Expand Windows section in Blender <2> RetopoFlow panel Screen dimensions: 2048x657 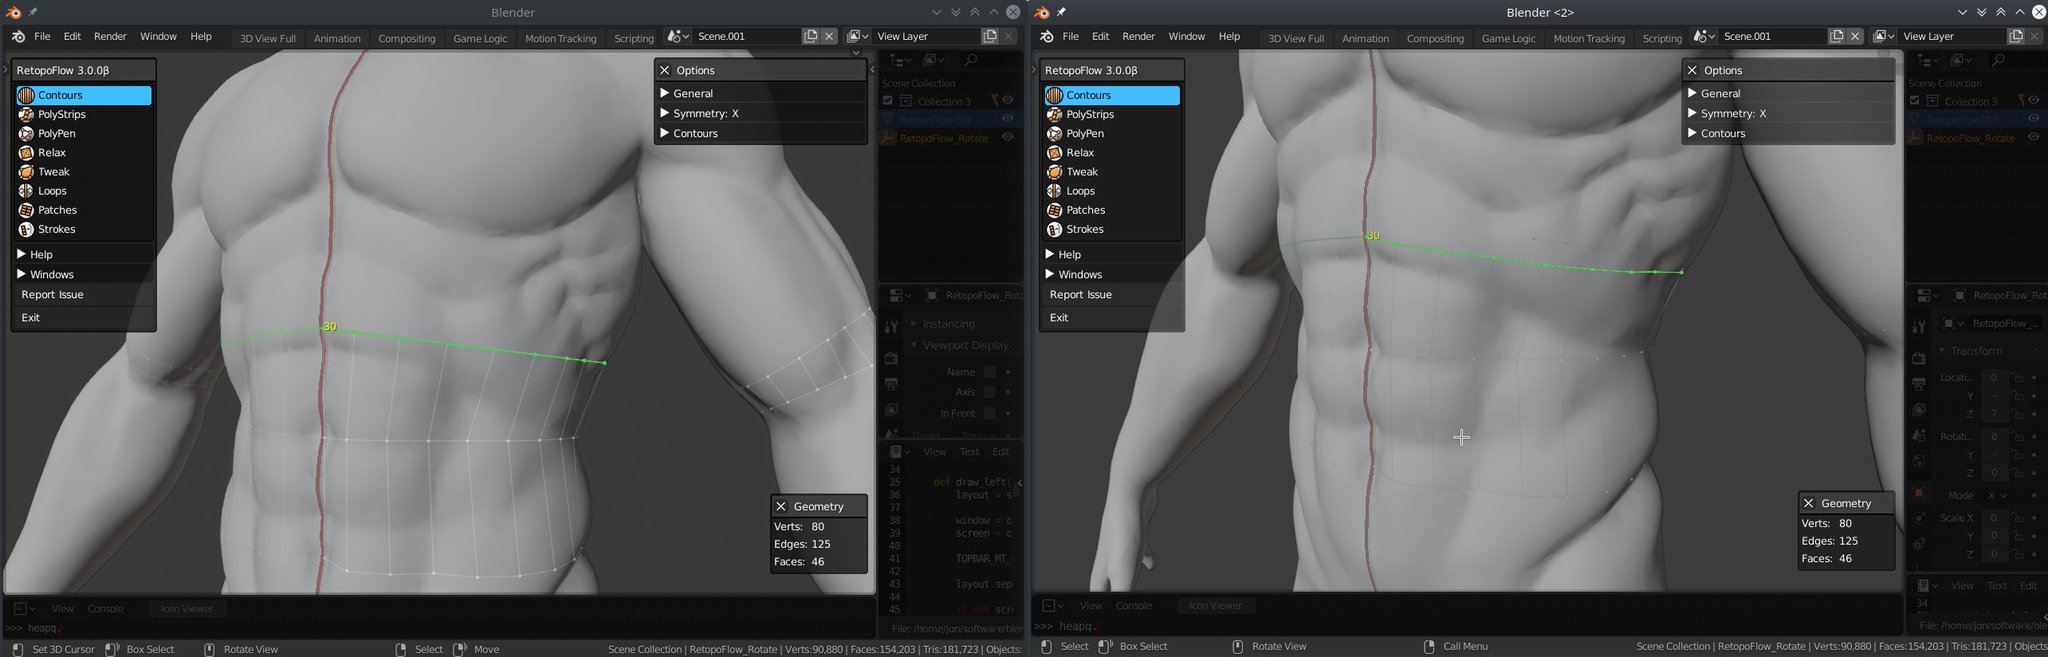tap(1111, 274)
